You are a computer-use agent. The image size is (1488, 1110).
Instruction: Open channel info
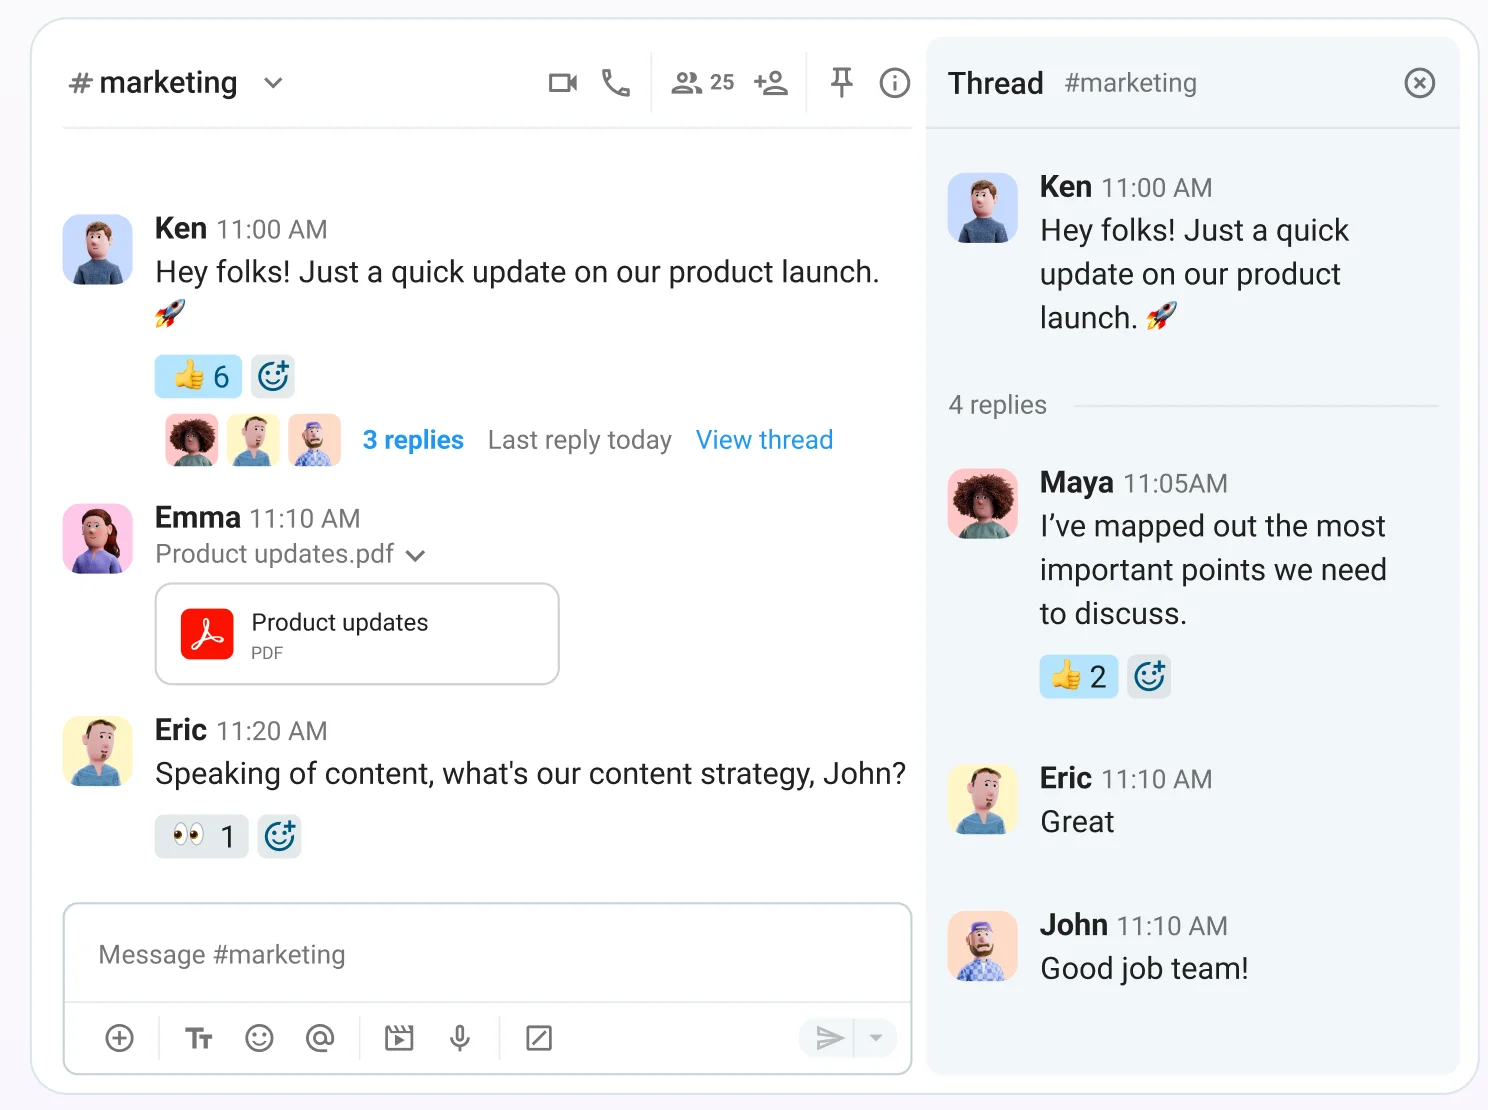(x=894, y=83)
